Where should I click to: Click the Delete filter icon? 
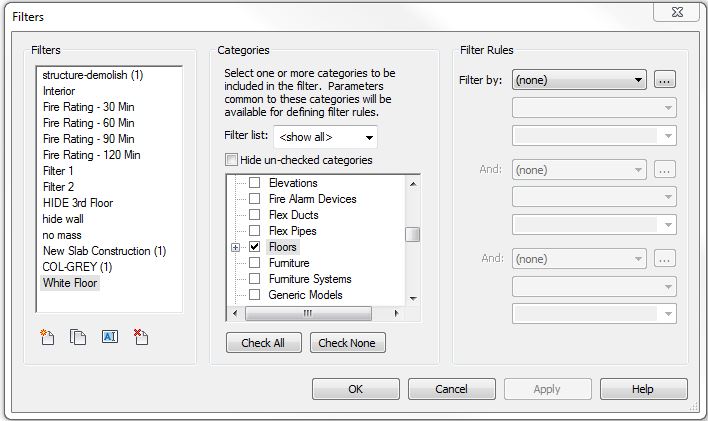tap(141, 337)
